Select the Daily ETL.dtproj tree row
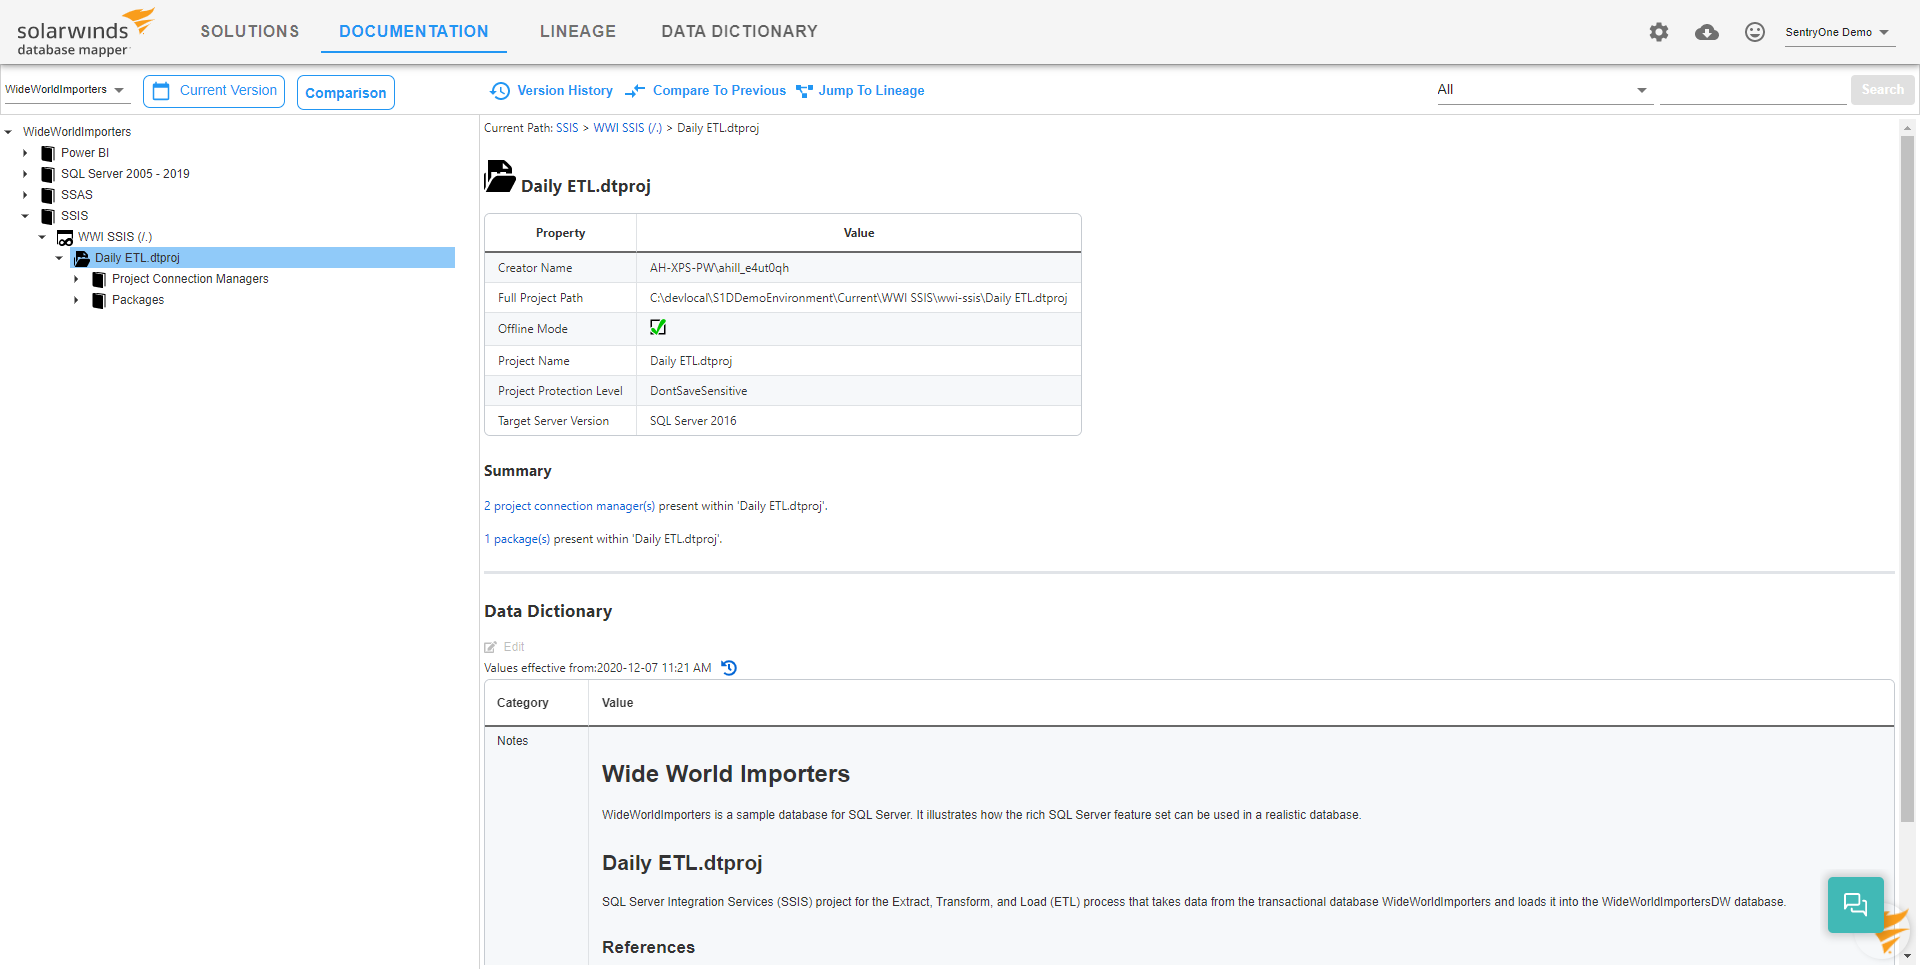 [x=263, y=258]
